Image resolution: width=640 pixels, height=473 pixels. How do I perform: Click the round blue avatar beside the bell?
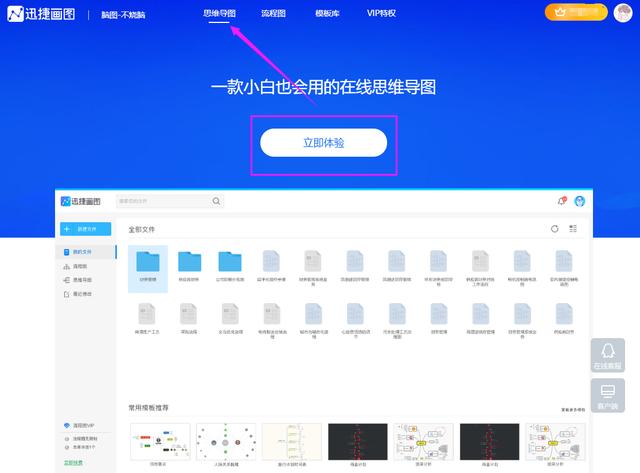tap(580, 201)
